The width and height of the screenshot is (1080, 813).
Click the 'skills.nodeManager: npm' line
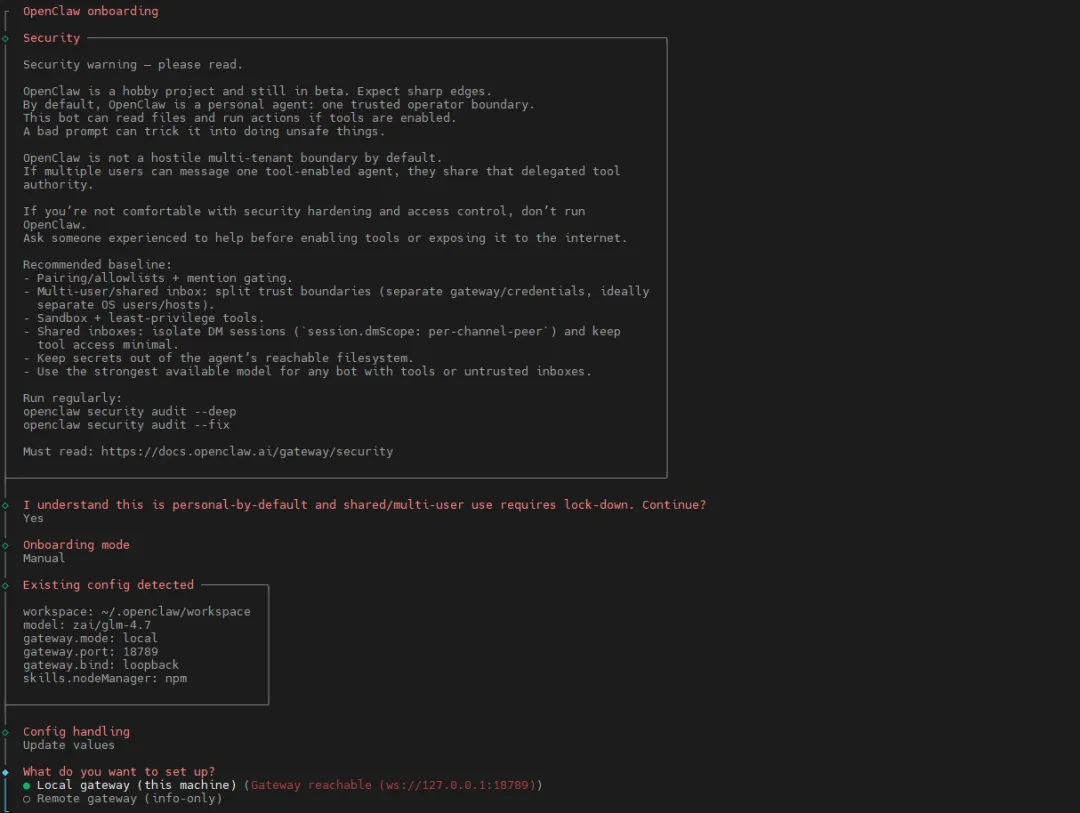105,679
